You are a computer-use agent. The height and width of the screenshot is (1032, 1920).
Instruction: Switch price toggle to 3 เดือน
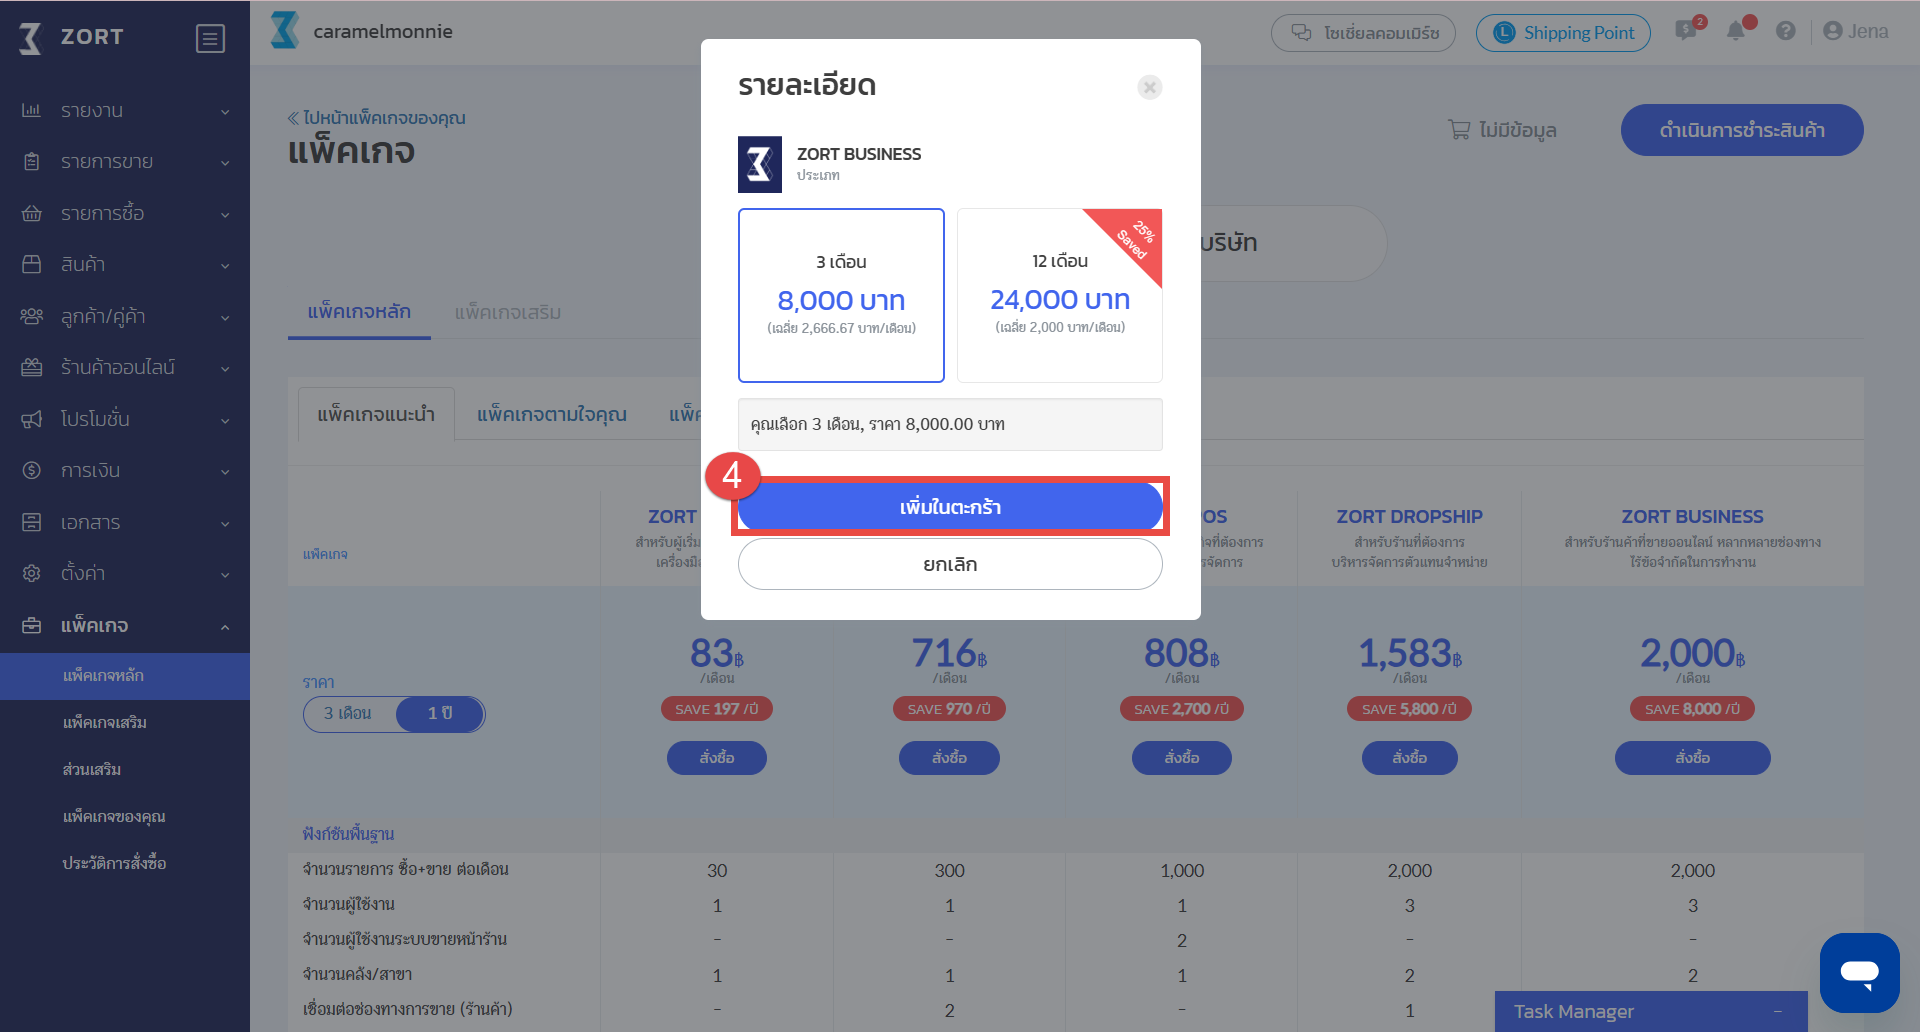348,713
